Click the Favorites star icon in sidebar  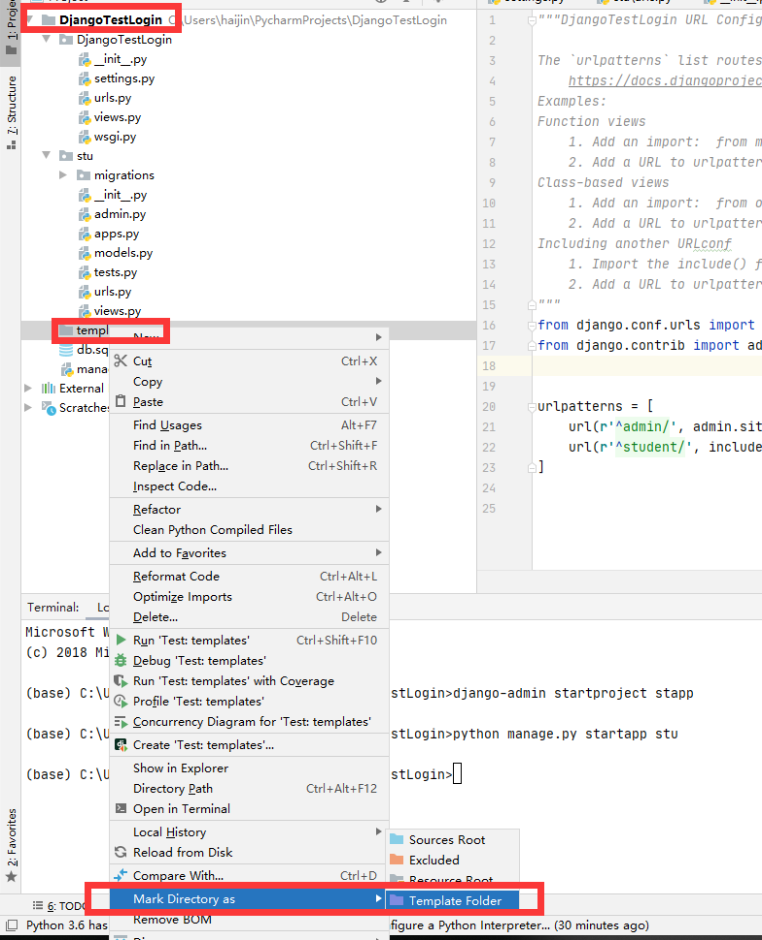click(x=11, y=877)
